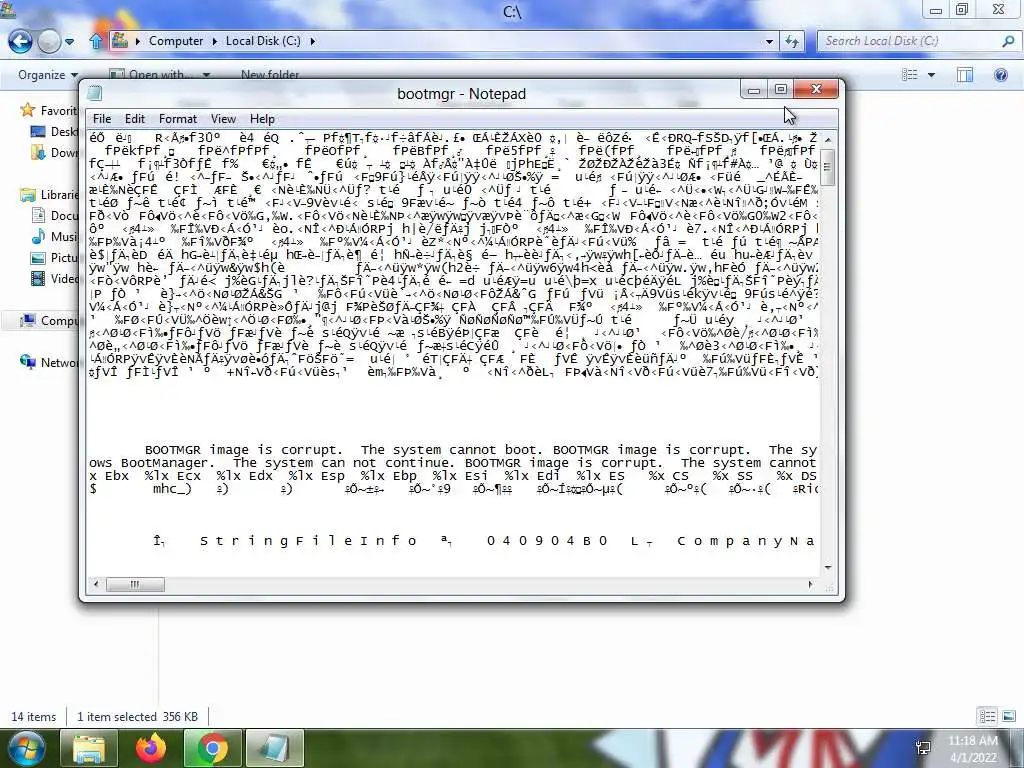Click the '14 items' status text
Screen dimensions: 1024x768
(x=33, y=716)
